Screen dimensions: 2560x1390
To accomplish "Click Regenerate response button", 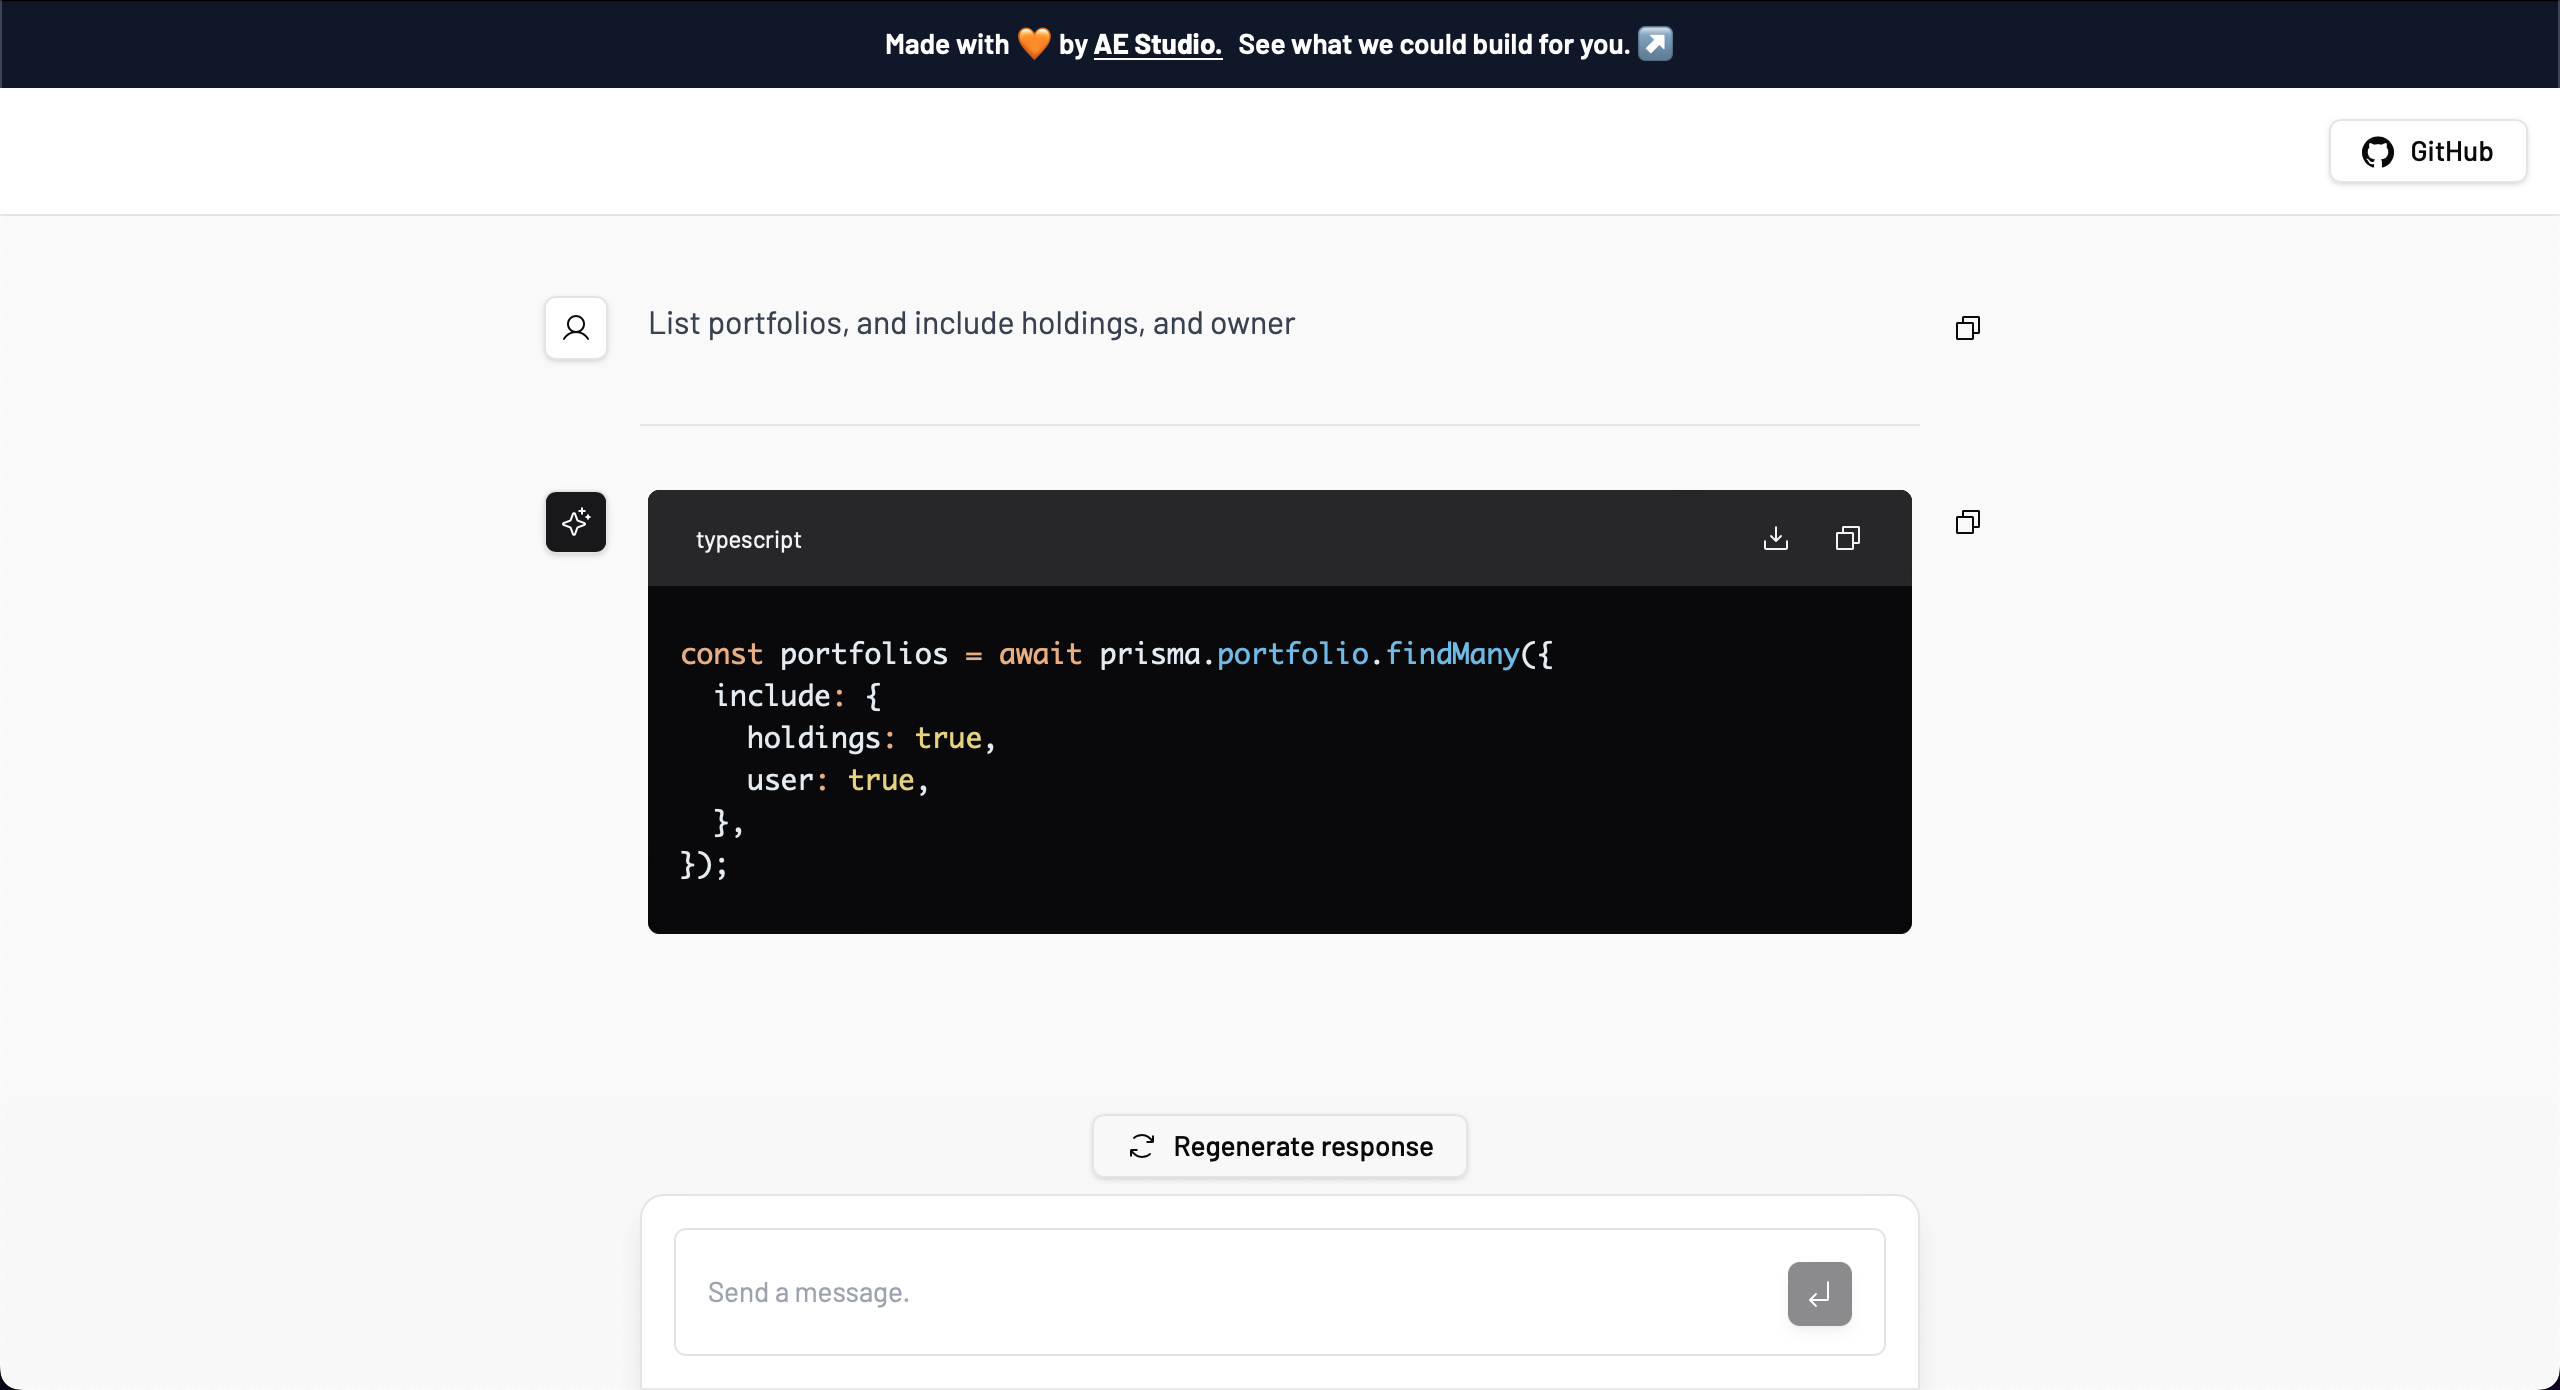I will [x=1279, y=1146].
